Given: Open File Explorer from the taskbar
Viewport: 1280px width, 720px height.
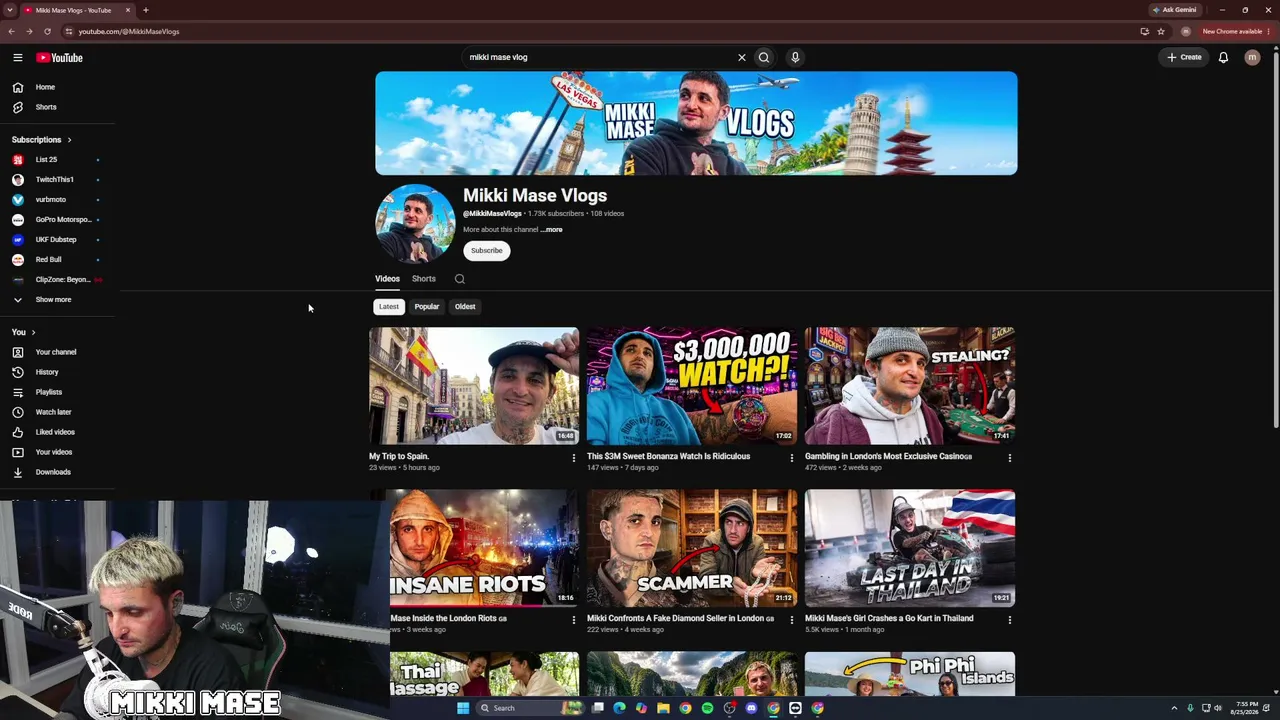Looking at the screenshot, I should pos(663,708).
